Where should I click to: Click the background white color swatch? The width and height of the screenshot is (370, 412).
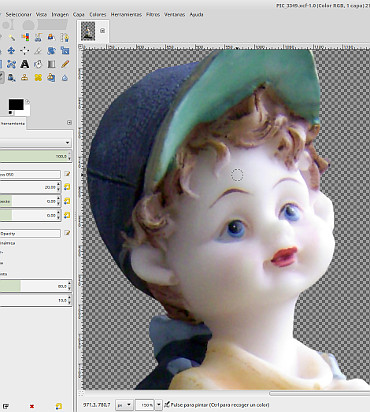click(x=26, y=112)
